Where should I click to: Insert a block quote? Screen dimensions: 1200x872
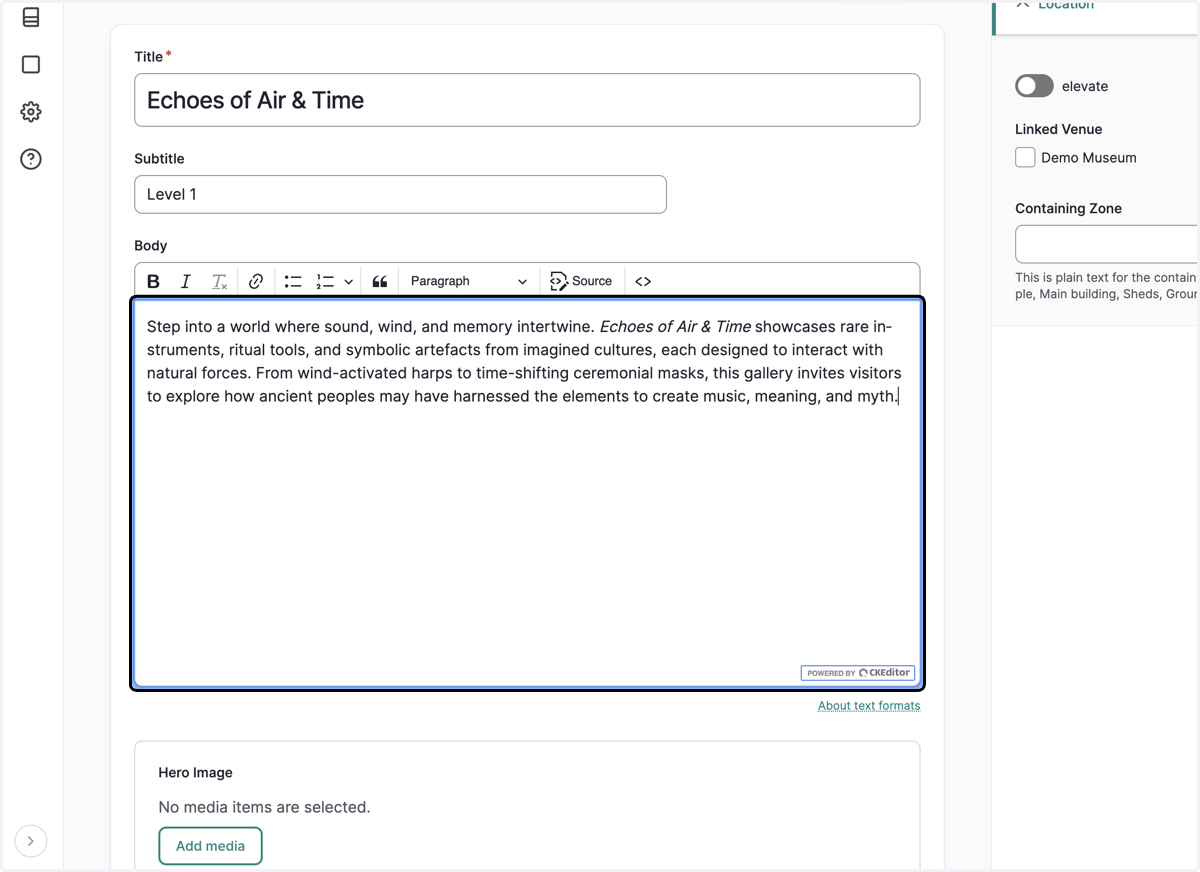point(380,281)
